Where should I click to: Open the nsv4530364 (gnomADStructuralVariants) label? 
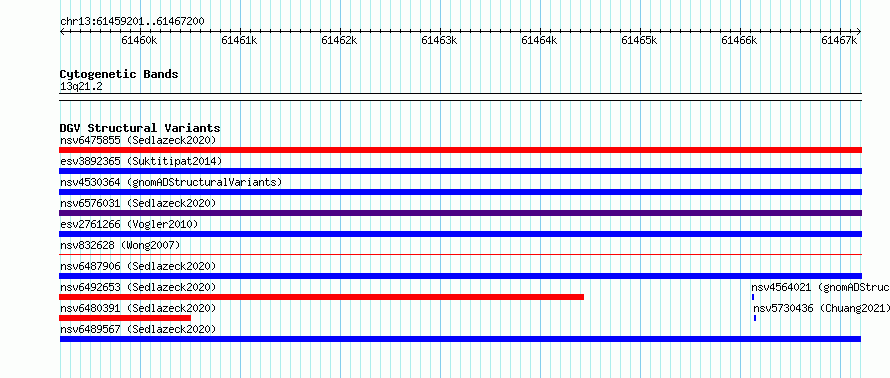(x=171, y=182)
